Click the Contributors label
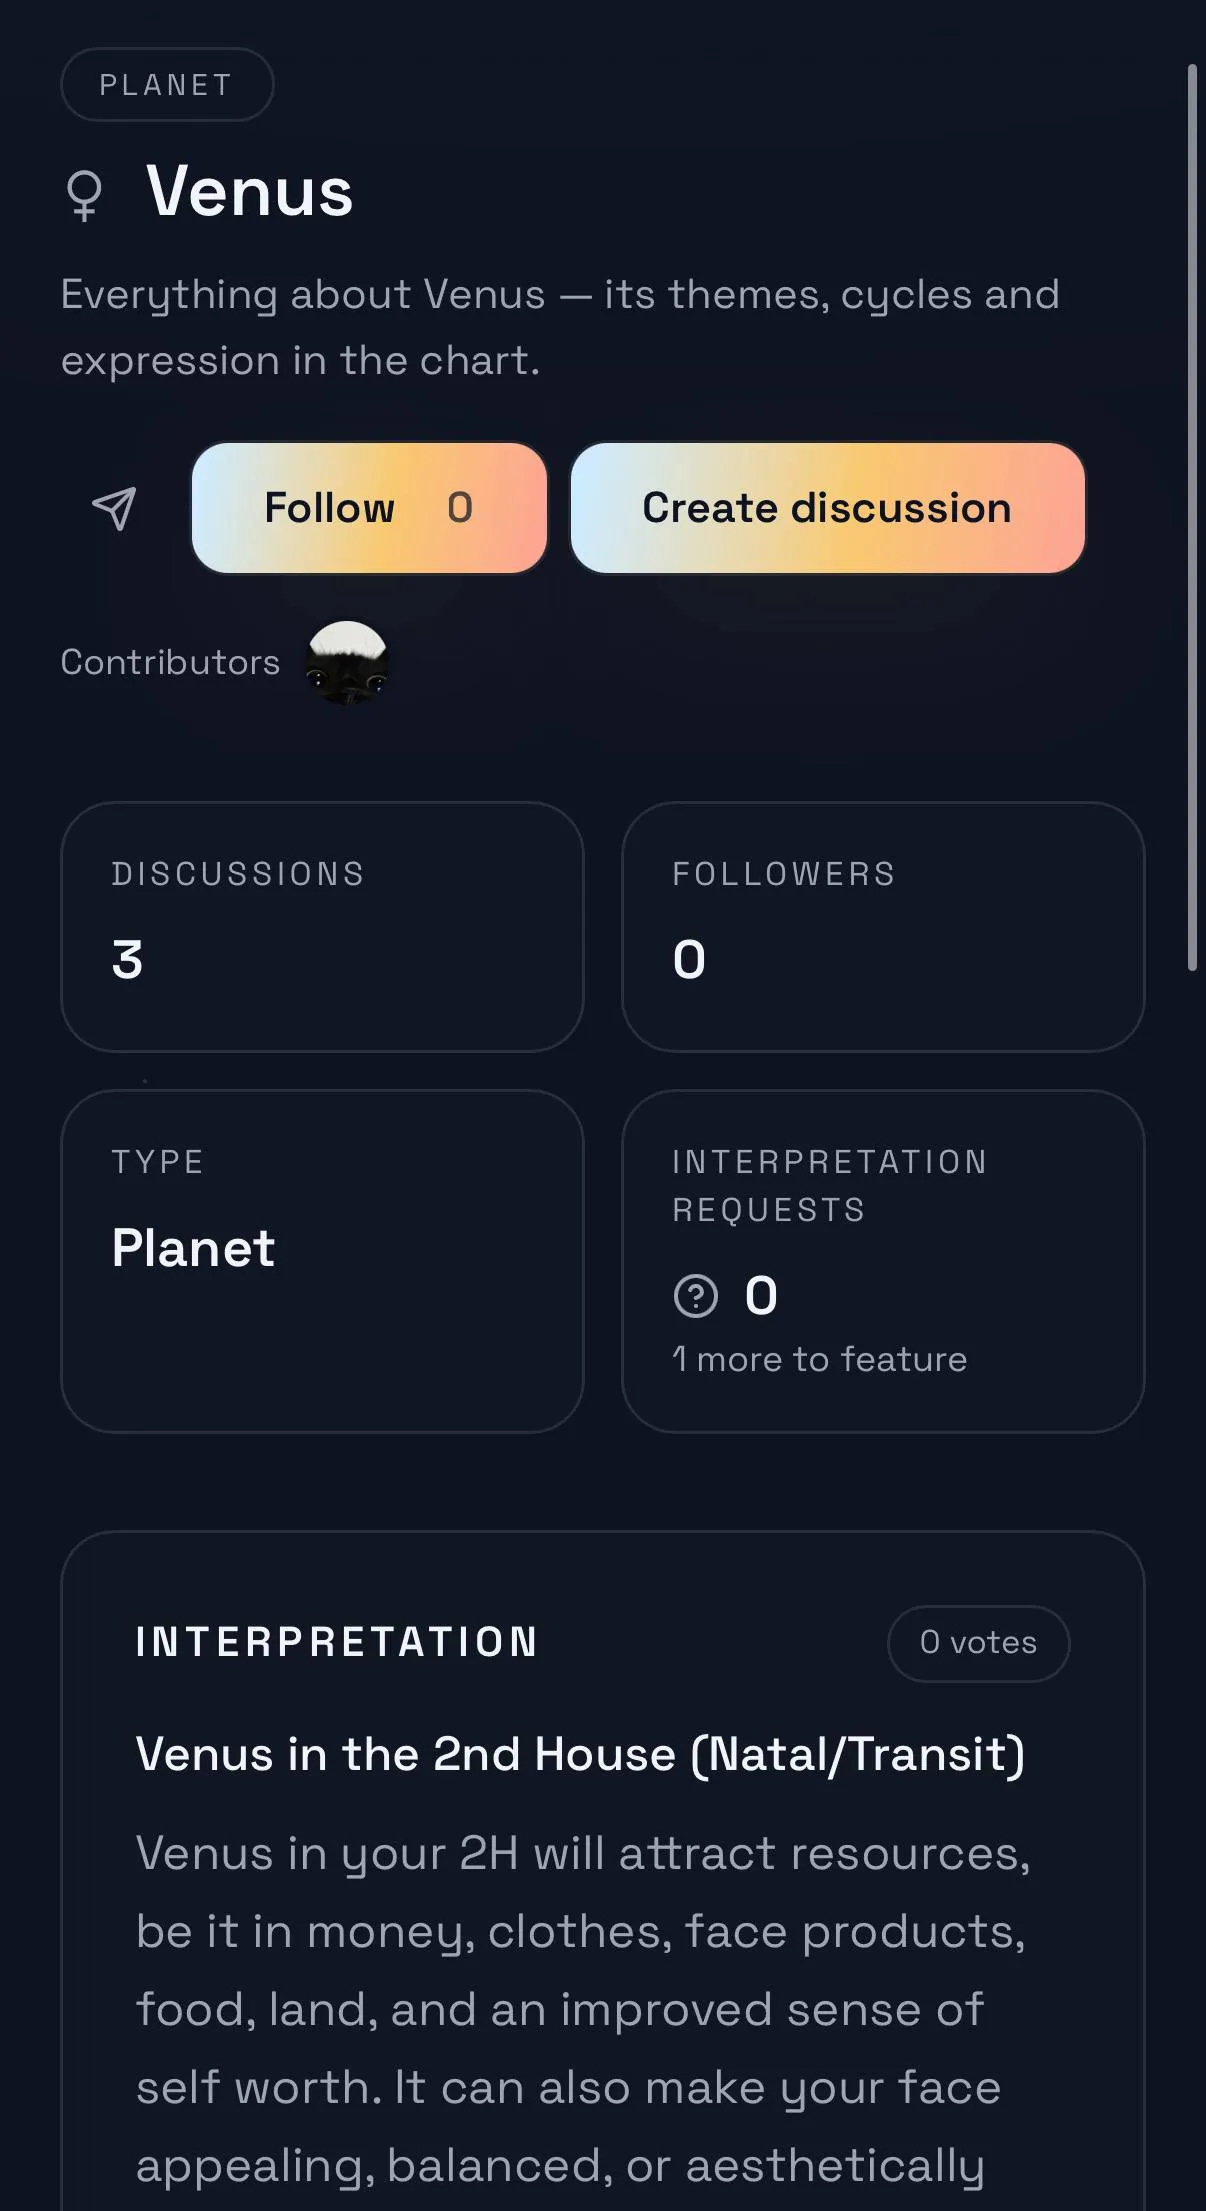1206x2211 pixels. pos(170,663)
